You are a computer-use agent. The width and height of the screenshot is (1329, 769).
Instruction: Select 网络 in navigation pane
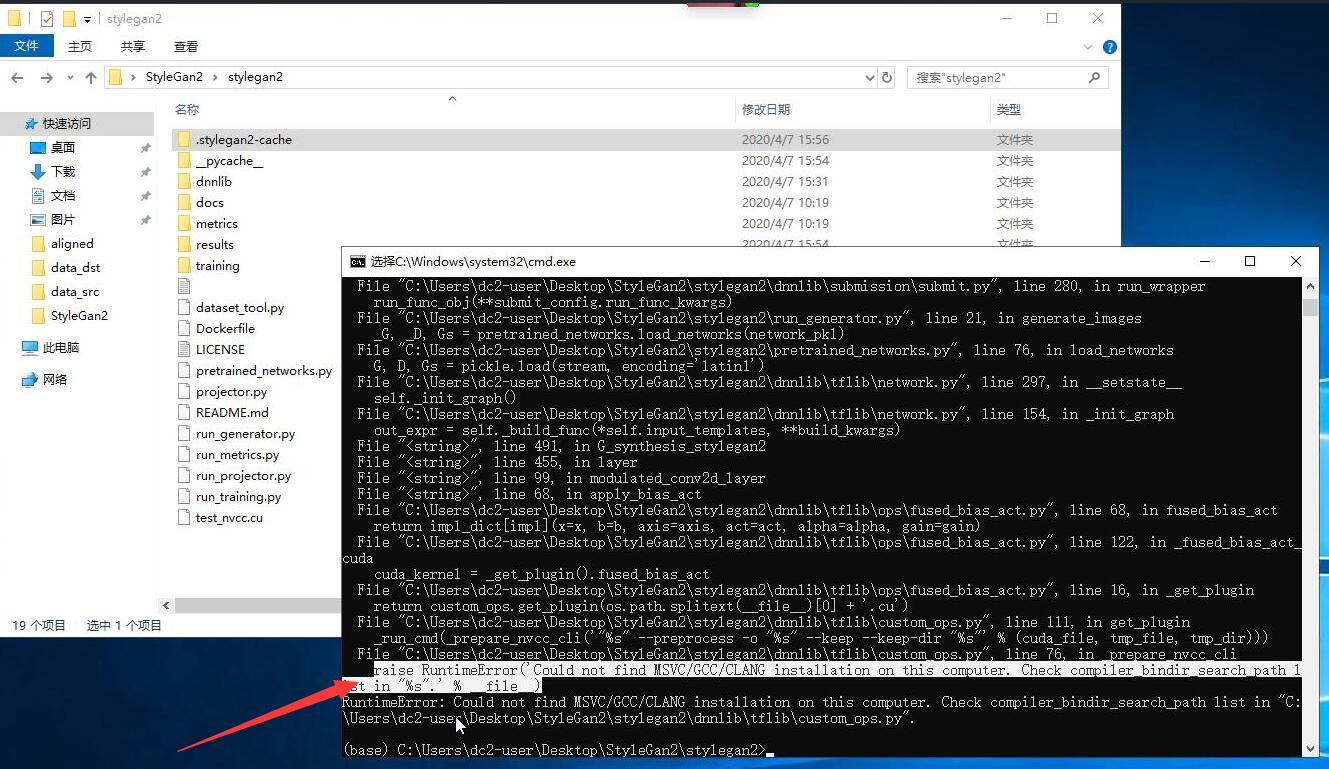tap(55, 380)
